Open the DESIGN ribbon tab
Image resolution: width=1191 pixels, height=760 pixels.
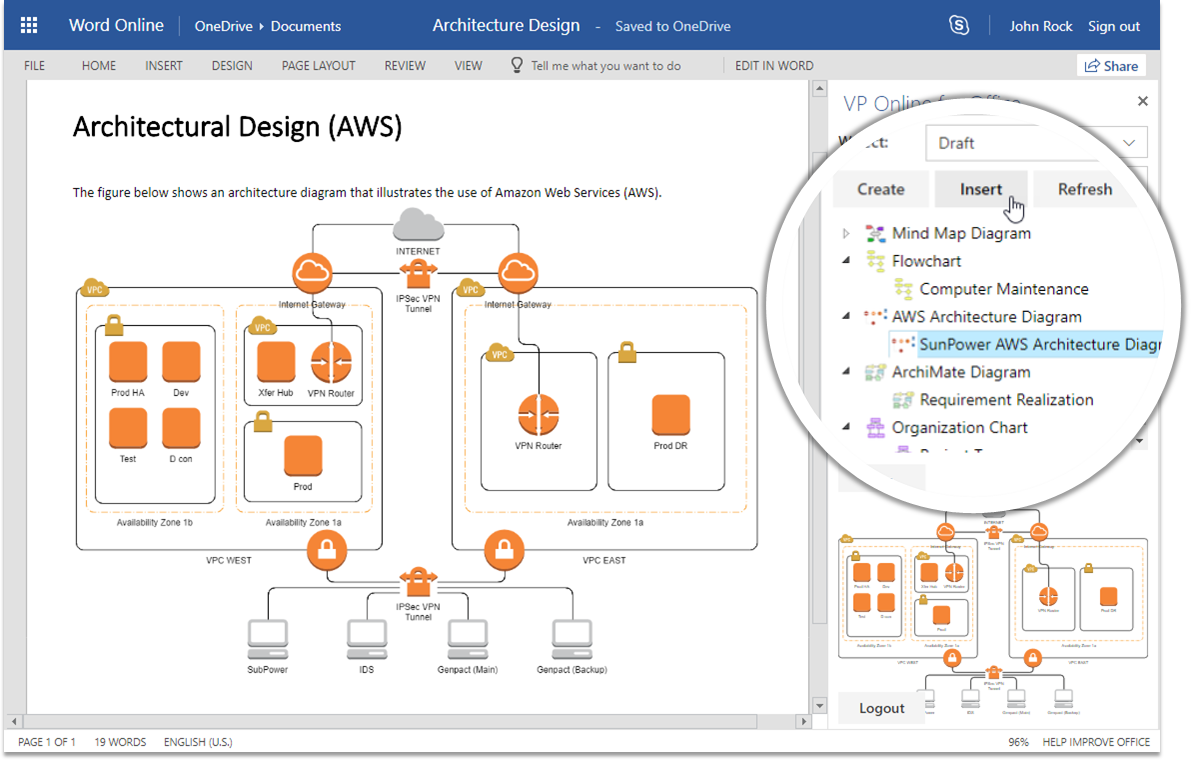232,65
